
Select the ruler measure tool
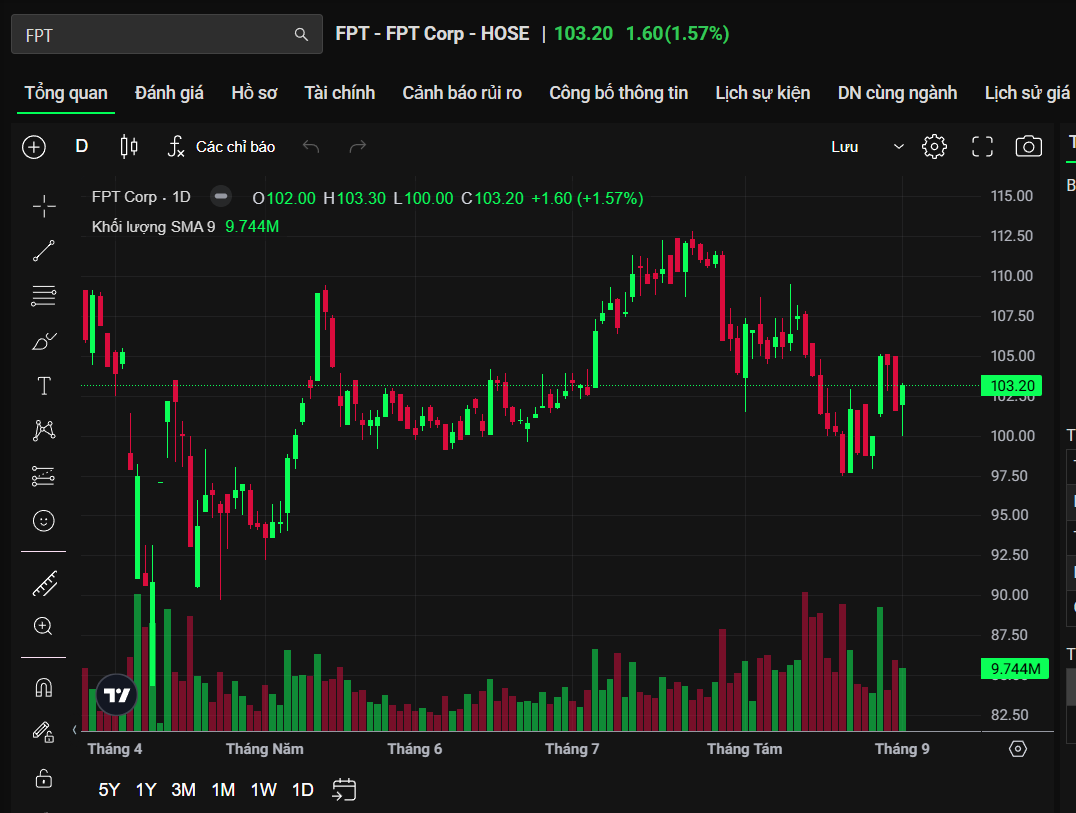[44, 584]
